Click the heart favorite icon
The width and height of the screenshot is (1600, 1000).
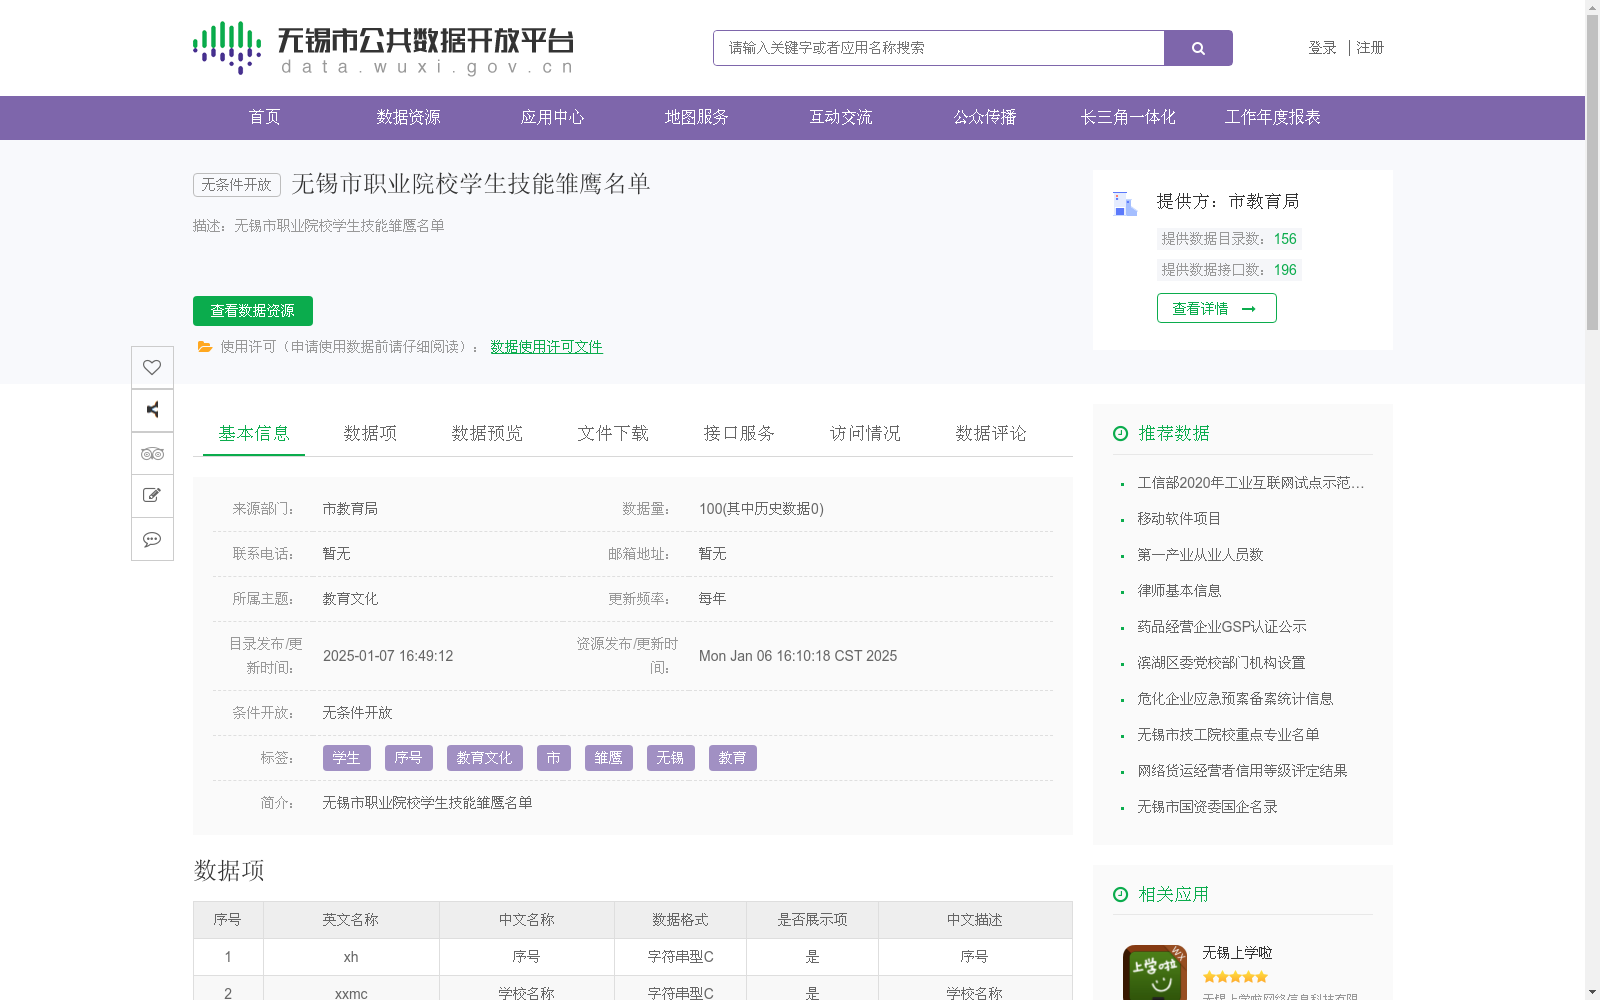pyautogui.click(x=152, y=367)
